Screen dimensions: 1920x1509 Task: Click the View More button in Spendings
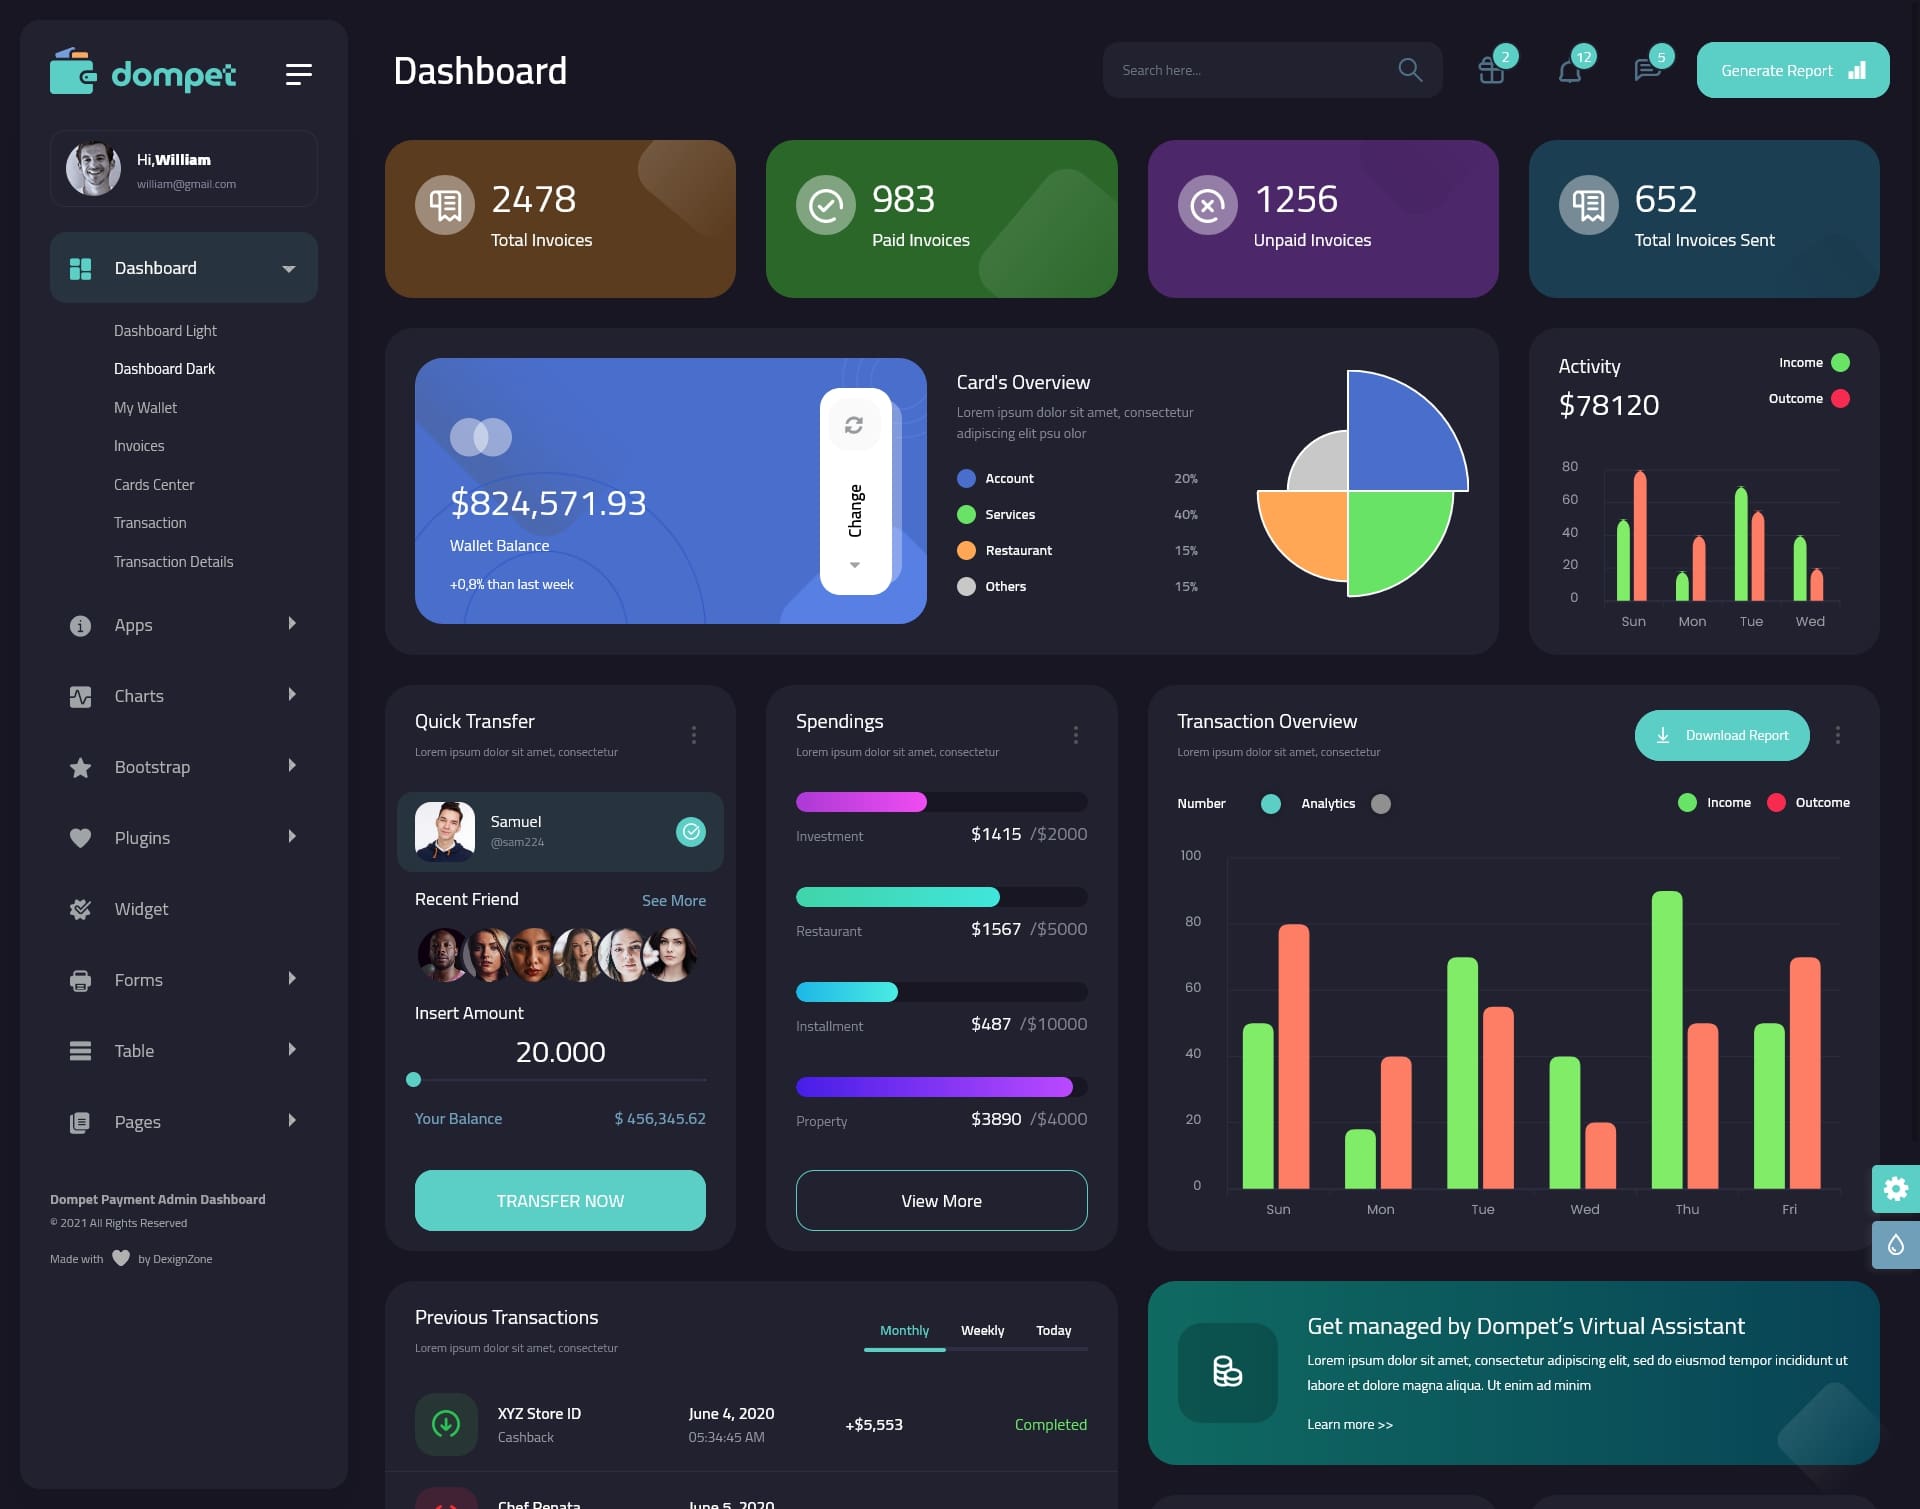coord(941,1200)
